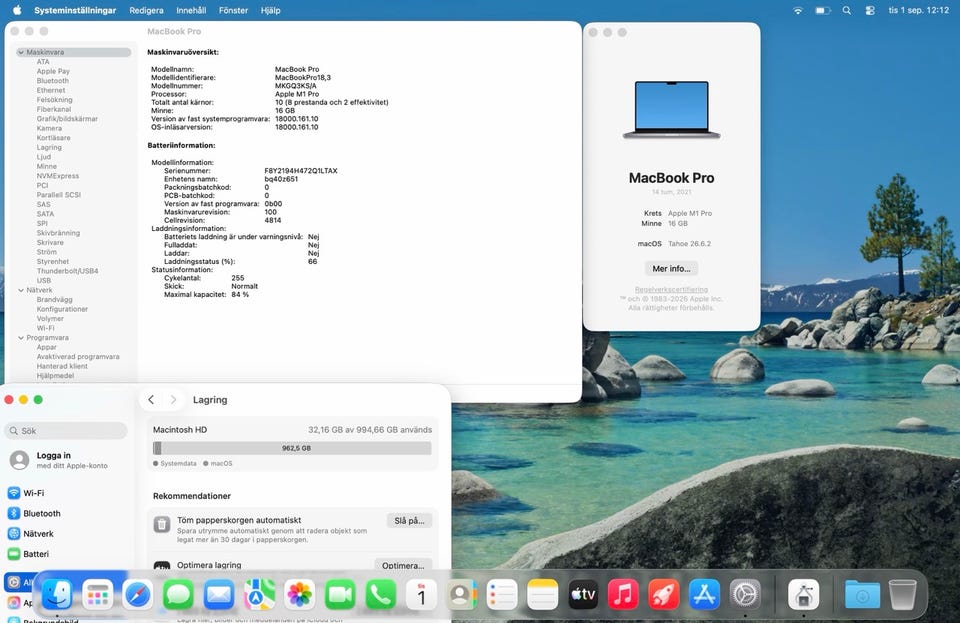960x623 pixels.
Task: Collapse the Programvara section in sidebar
Action: 21,338
